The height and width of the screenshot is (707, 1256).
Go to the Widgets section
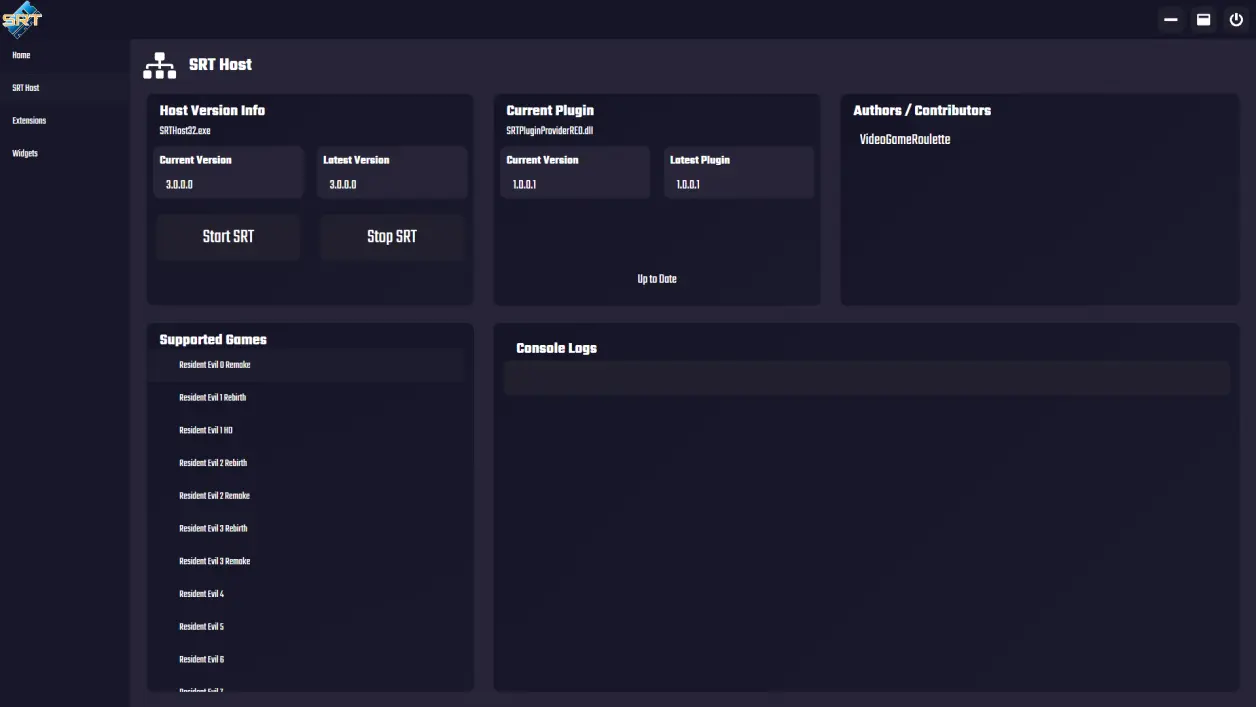coord(64,154)
